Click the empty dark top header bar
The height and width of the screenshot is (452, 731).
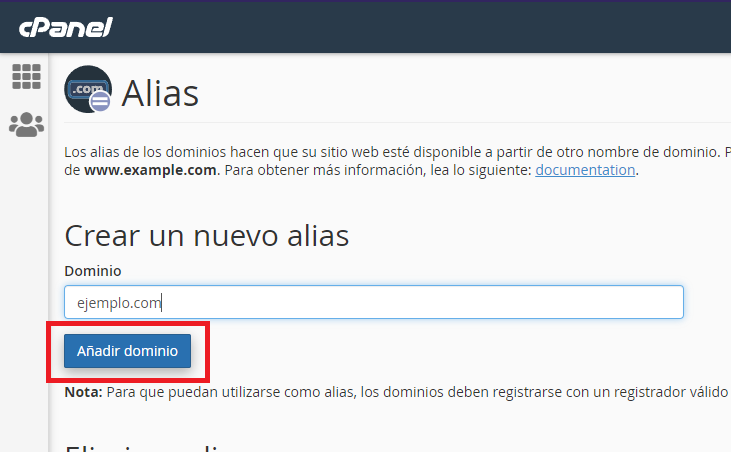tap(420, 27)
